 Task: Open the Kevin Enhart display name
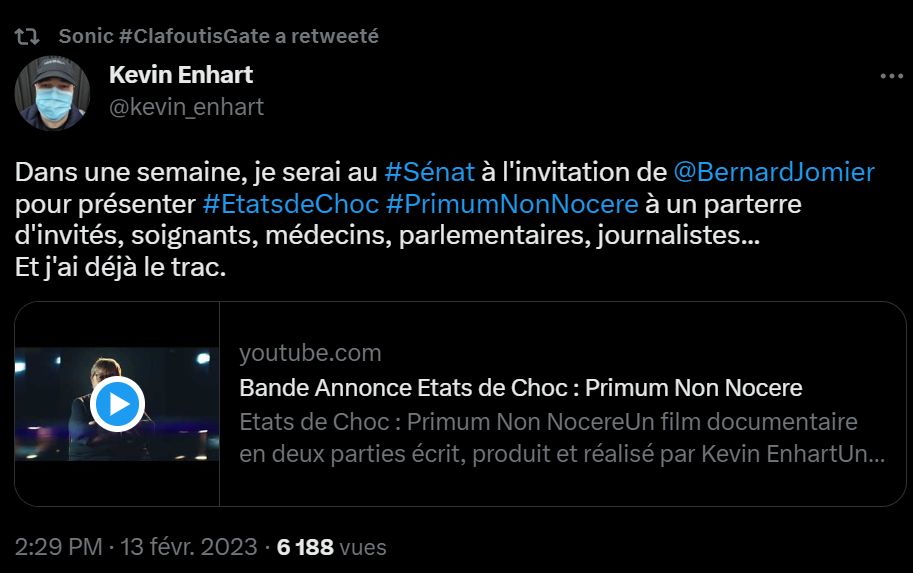point(180,75)
